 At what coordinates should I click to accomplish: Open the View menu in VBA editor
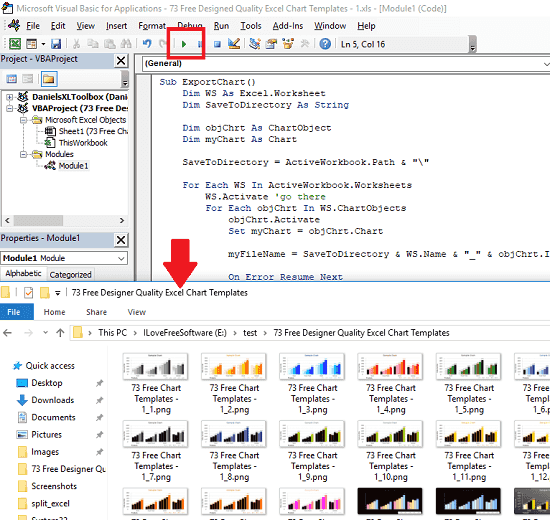point(86,26)
